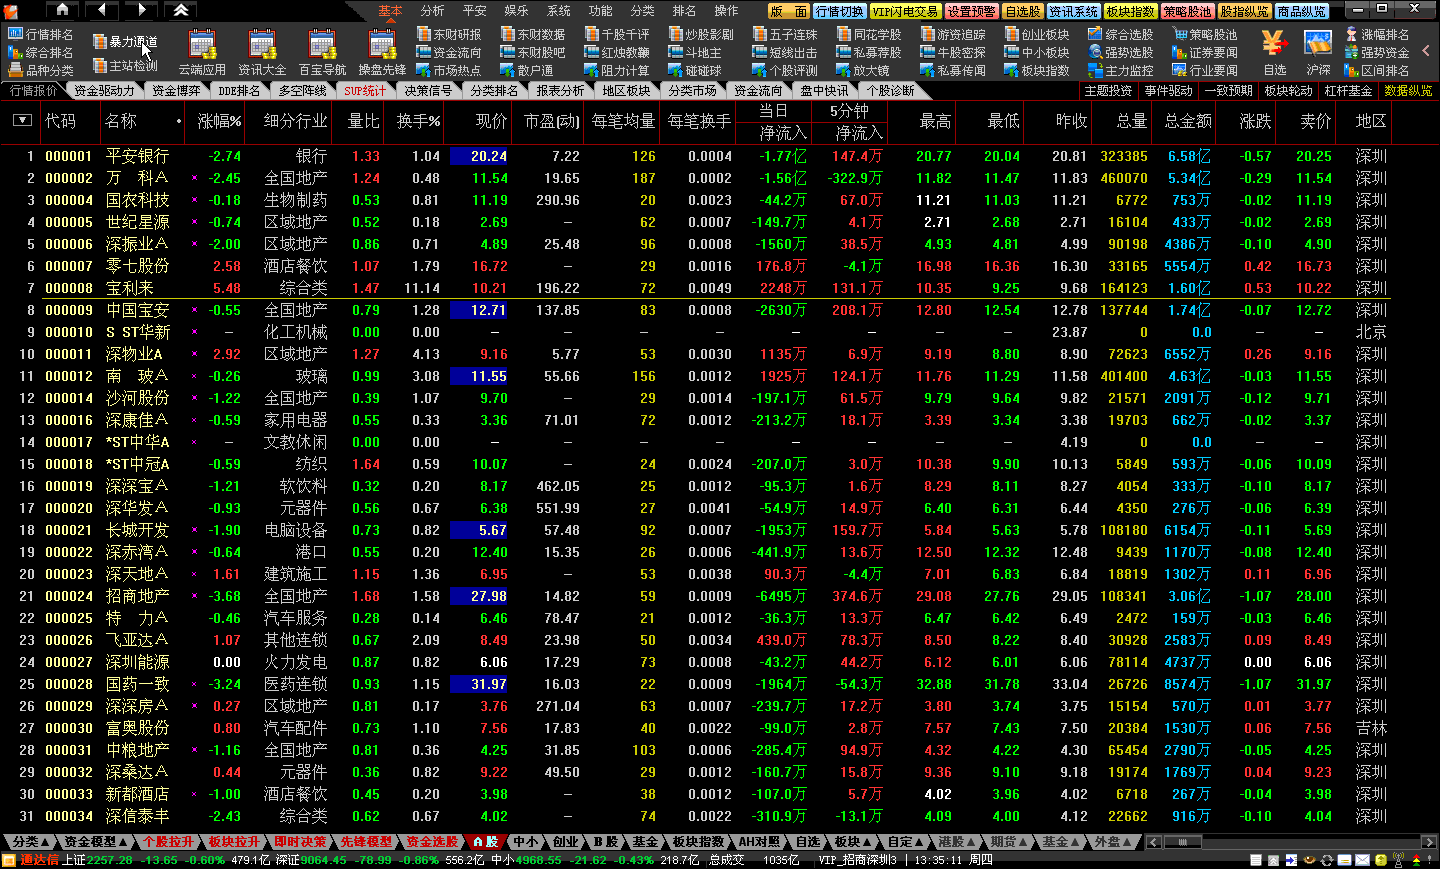Sort by the 涨幅% column header
The height and width of the screenshot is (869, 1440).
click(x=219, y=121)
